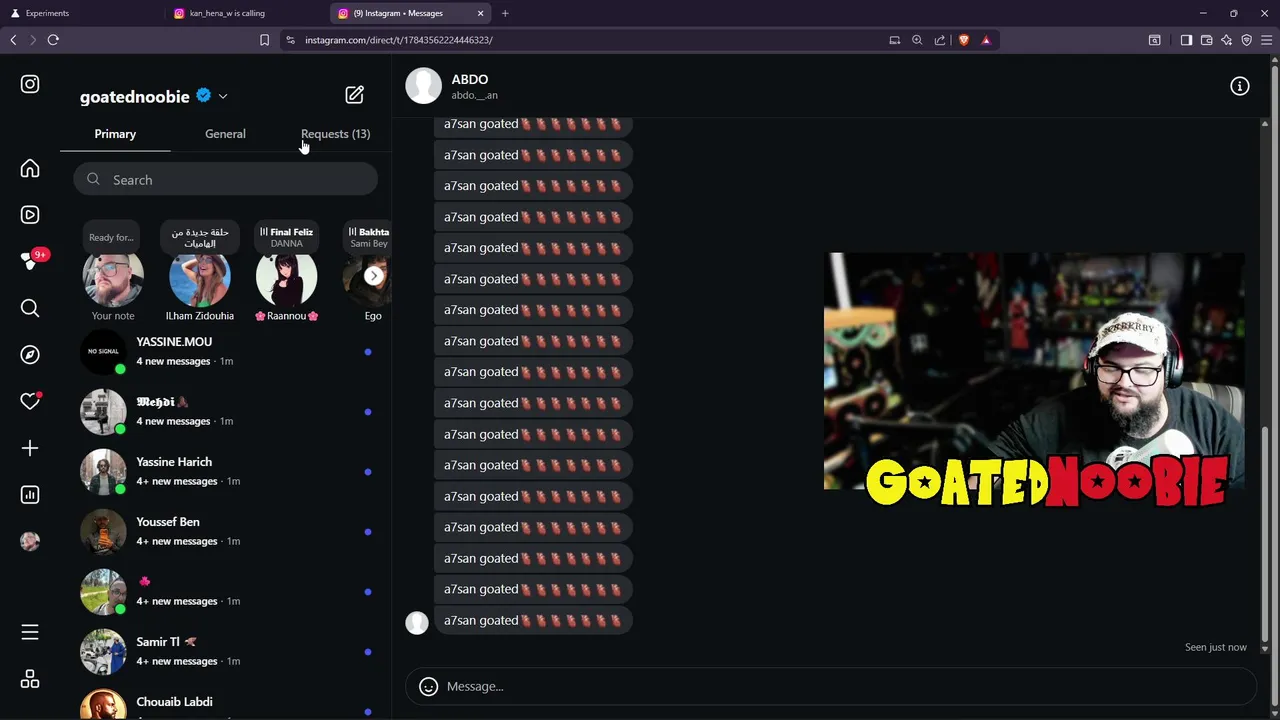The width and height of the screenshot is (1280, 720).
Task: Switch to General inbox tab
Action: [225, 134]
